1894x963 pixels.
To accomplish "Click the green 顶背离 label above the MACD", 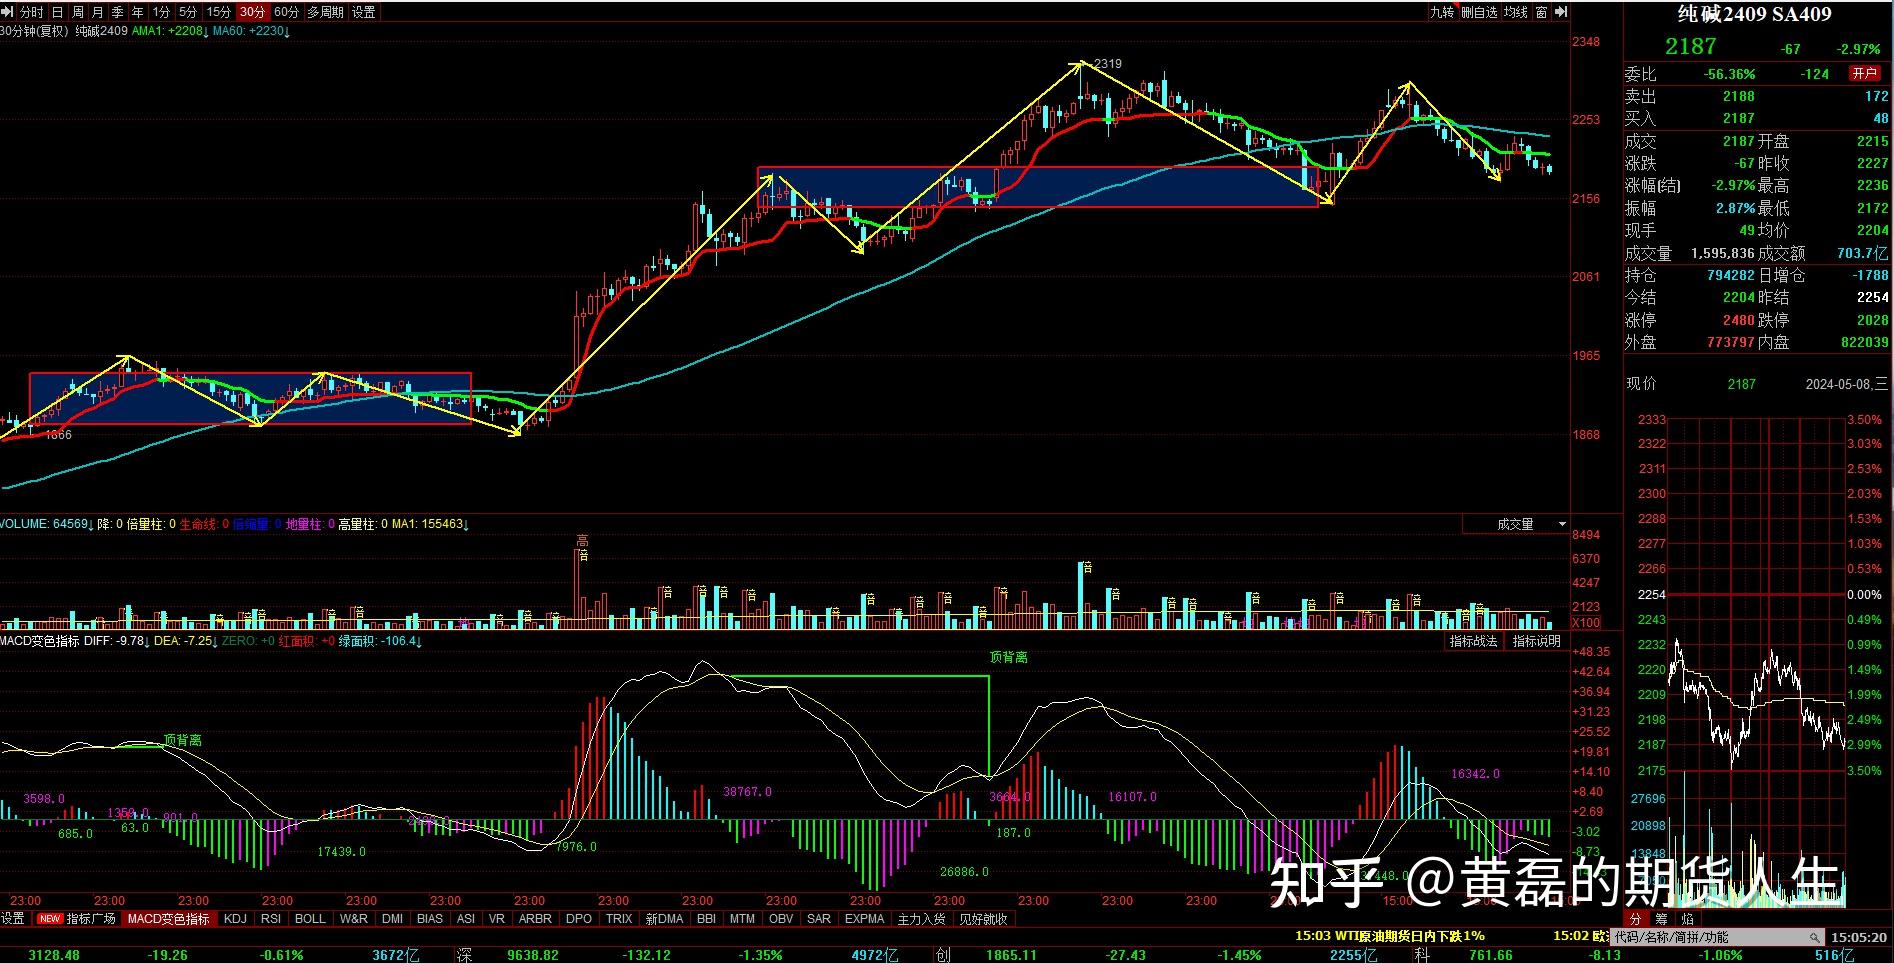I will coord(1009,657).
